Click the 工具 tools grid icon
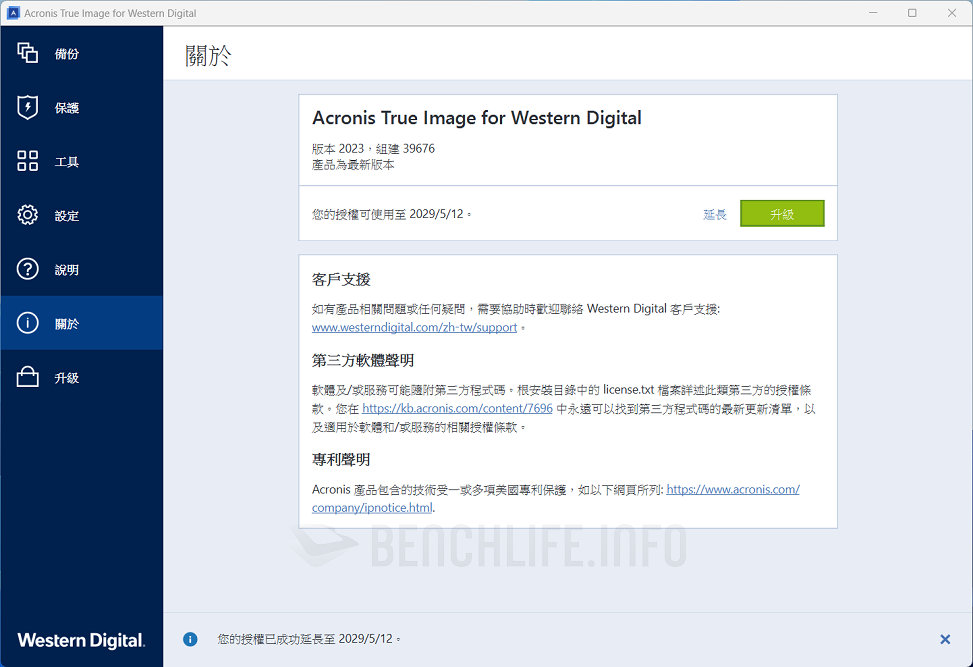This screenshot has width=973, height=667. [27, 161]
